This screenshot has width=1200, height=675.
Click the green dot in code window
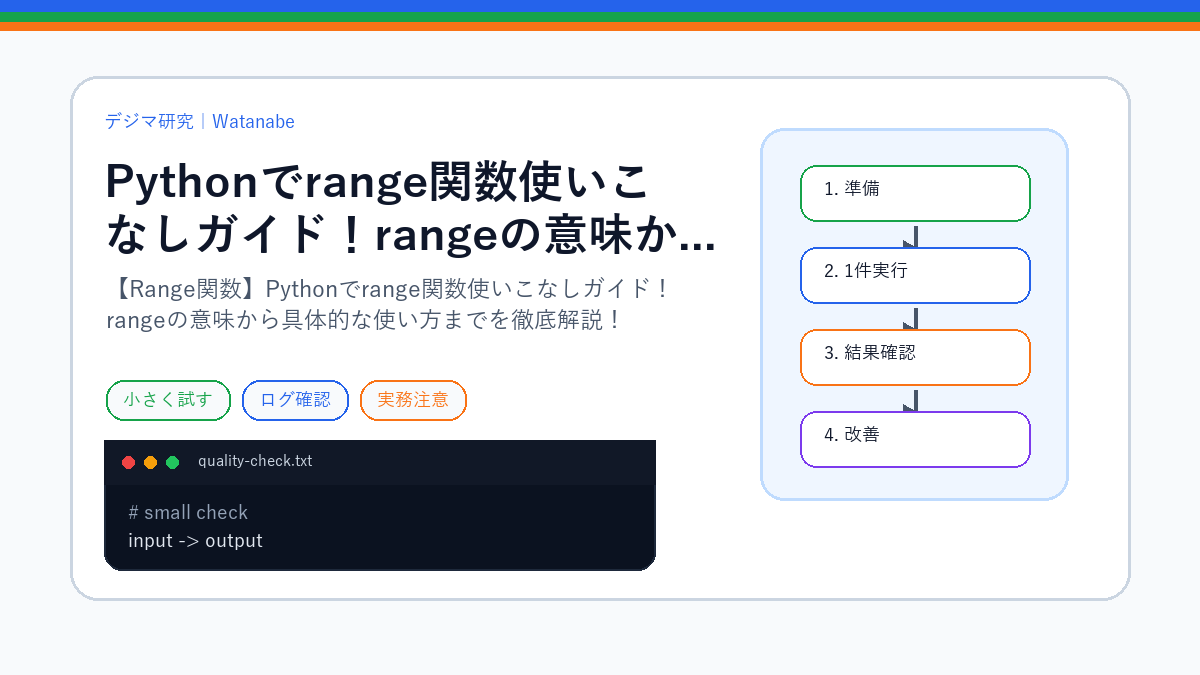tap(172, 462)
